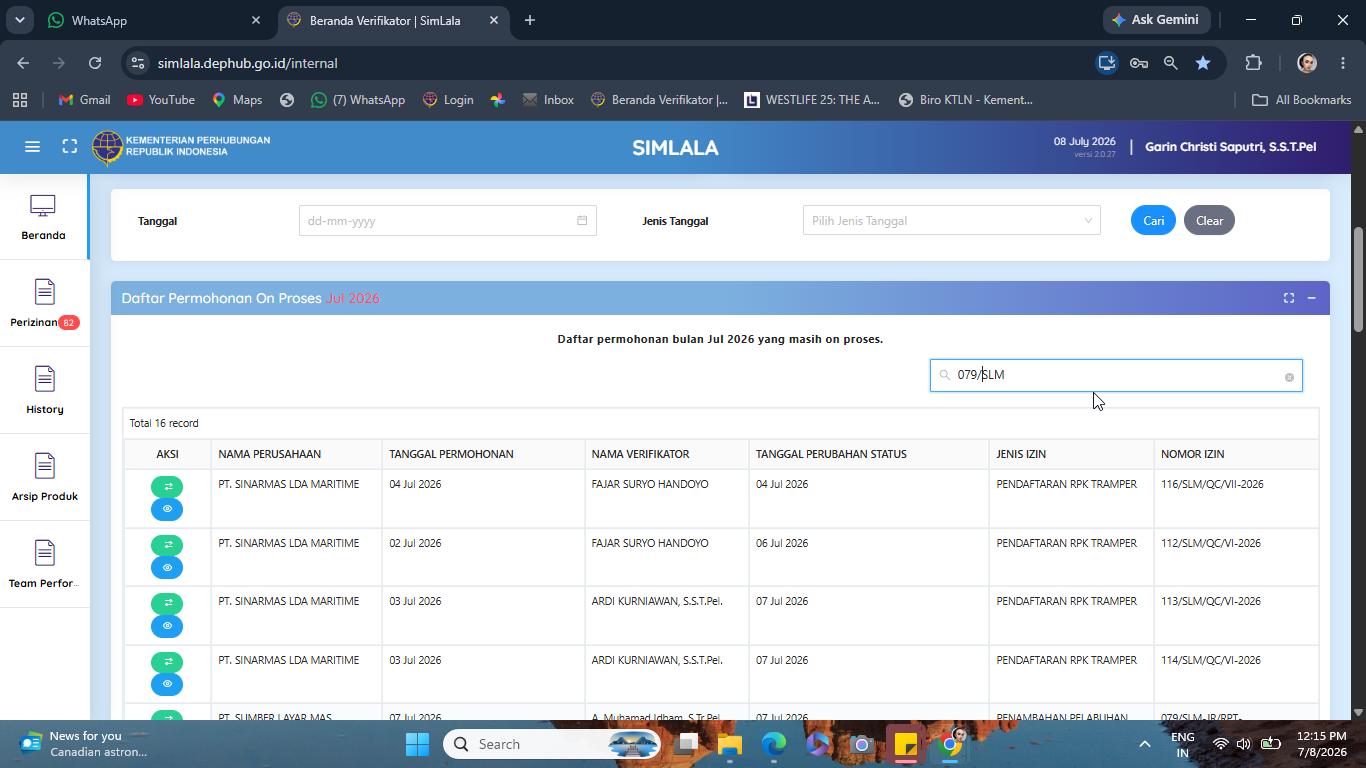
Task: Bookmark this page with the star icon
Action: click(1203, 63)
